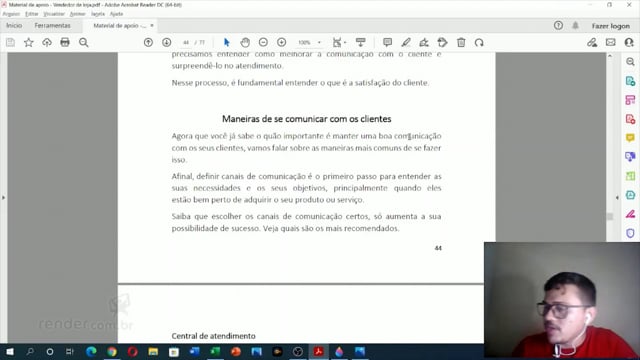Open the pink Organize Pages tool in right pane
Image resolution: width=640 pixels, height=360 pixels.
(630, 100)
